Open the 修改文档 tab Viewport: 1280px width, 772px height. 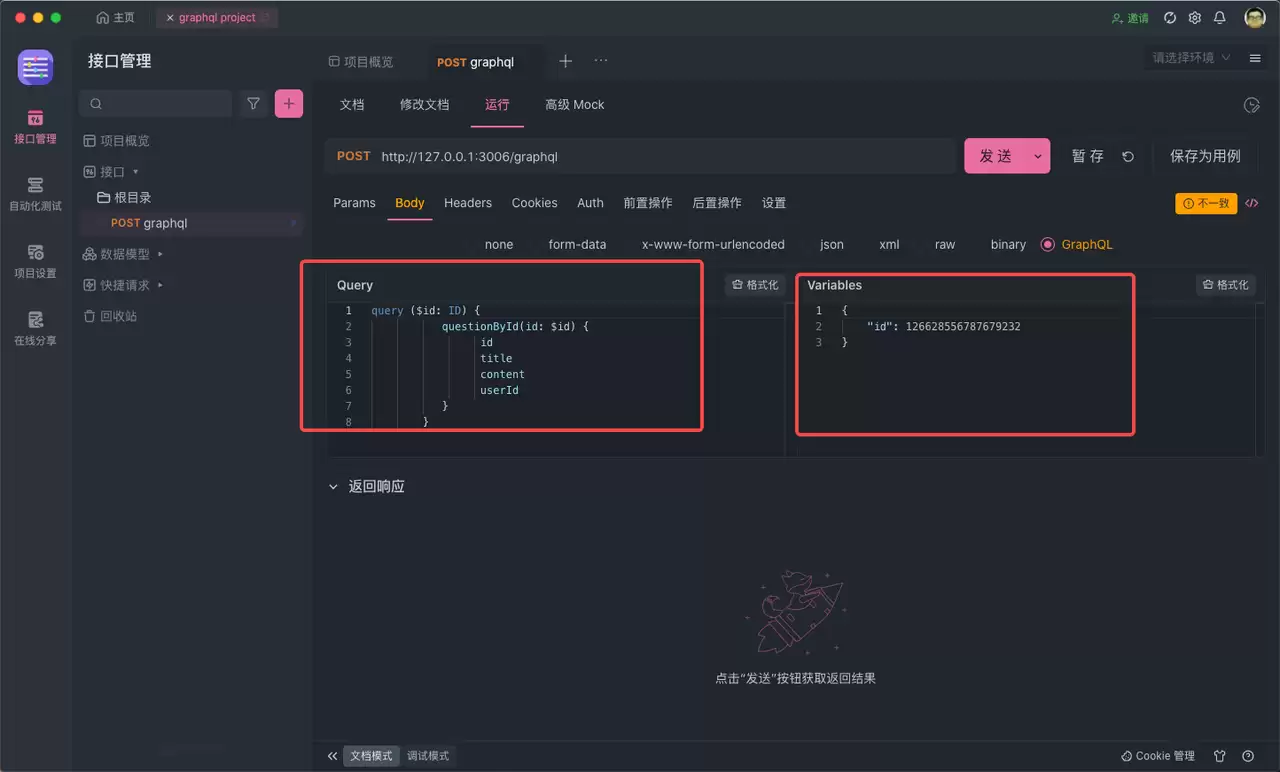click(425, 105)
